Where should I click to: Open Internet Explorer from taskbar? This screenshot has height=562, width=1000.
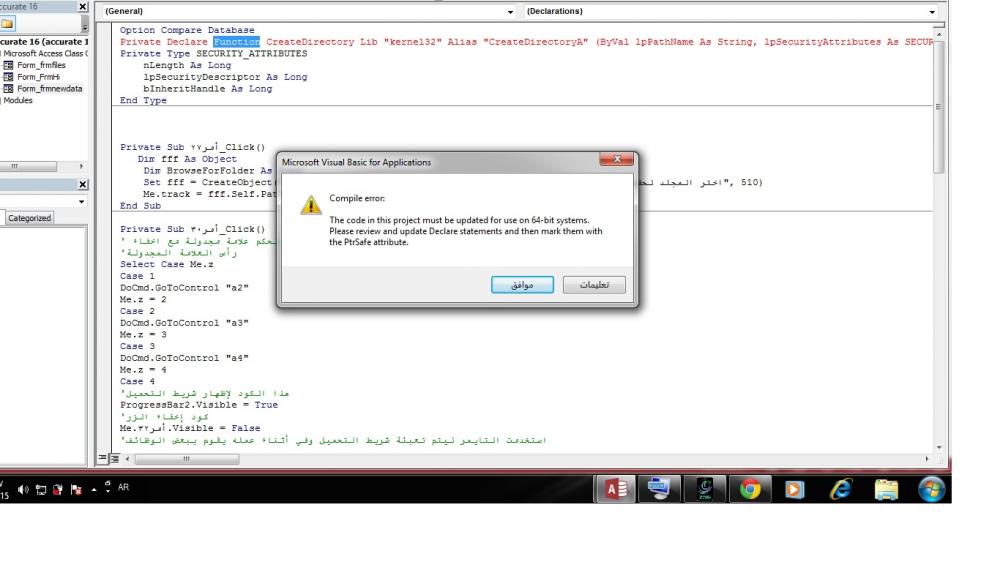[x=841, y=489]
